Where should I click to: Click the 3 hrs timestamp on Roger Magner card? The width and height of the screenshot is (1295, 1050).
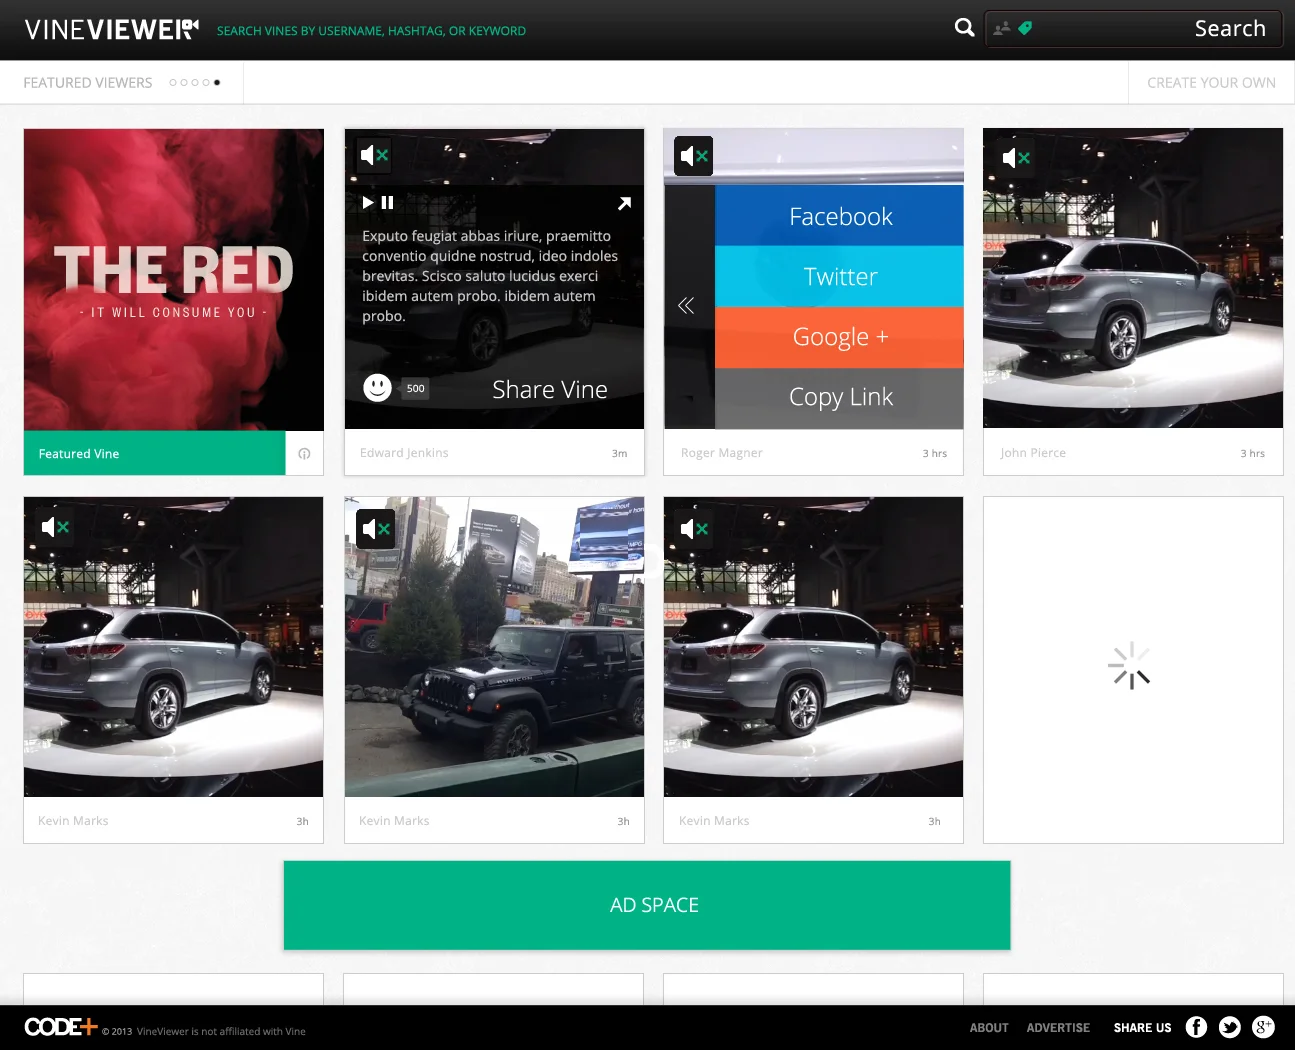pyautogui.click(x=934, y=454)
